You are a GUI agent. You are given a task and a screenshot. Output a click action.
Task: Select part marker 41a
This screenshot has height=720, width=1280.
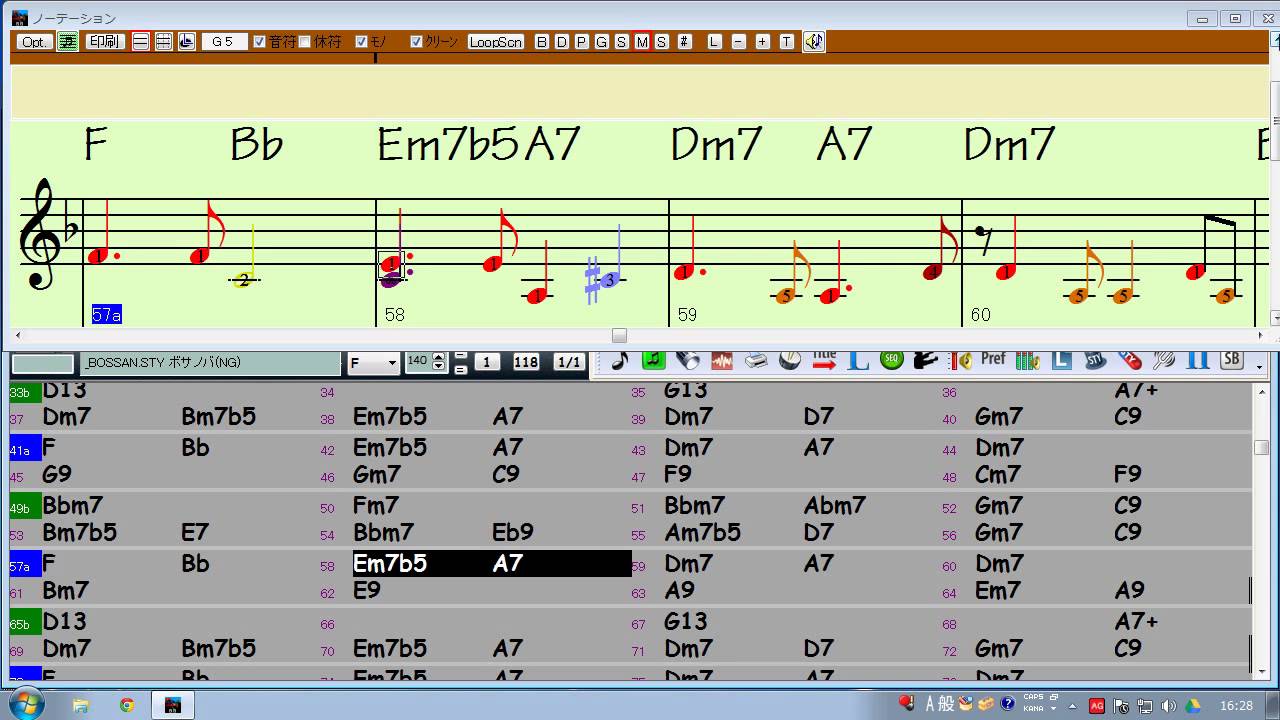point(25,448)
